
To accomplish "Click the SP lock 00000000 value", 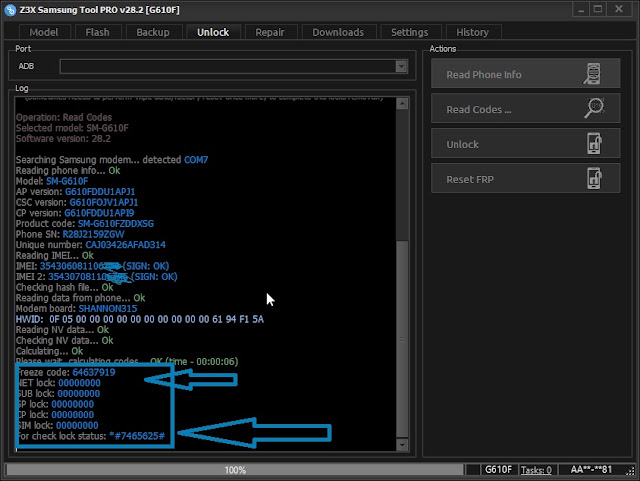I will pos(73,404).
